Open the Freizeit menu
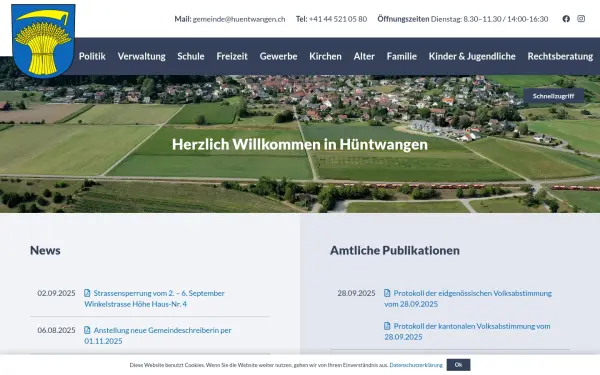Viewport: 600px width, 375px height. pos(232,56)
